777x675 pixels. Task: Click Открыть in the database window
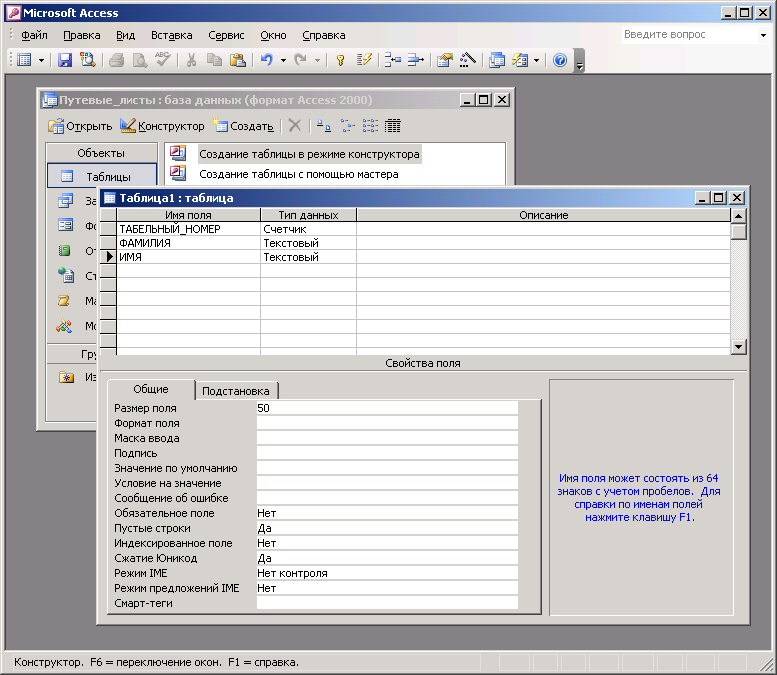point(80,126)
